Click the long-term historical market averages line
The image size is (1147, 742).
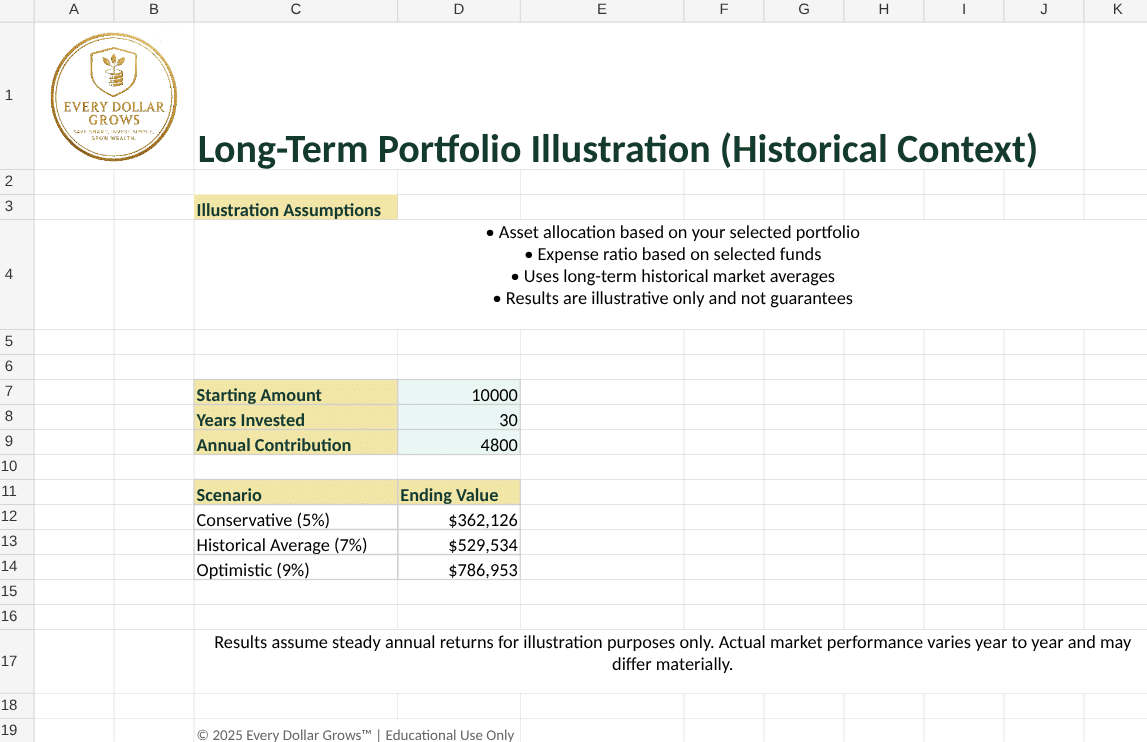coord(673,277)
